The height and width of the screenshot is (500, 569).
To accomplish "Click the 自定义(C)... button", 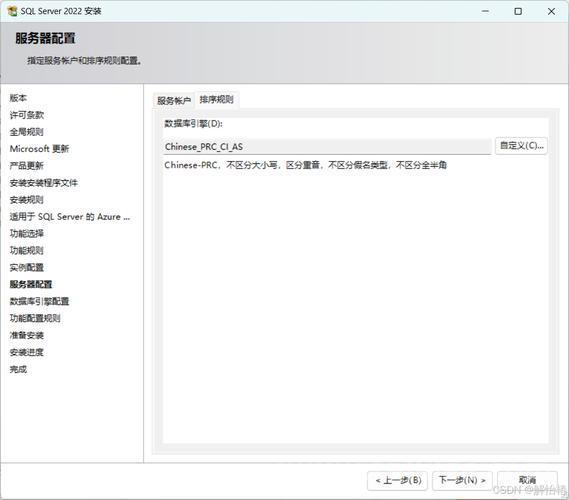I will coord(521,146).
